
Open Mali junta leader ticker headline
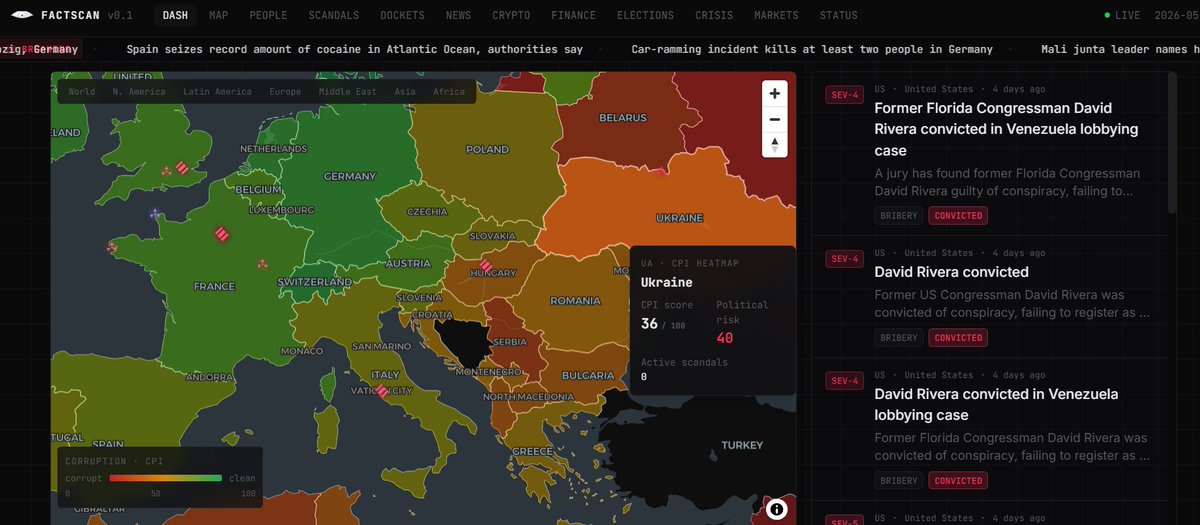click(x=1120, y=49)
